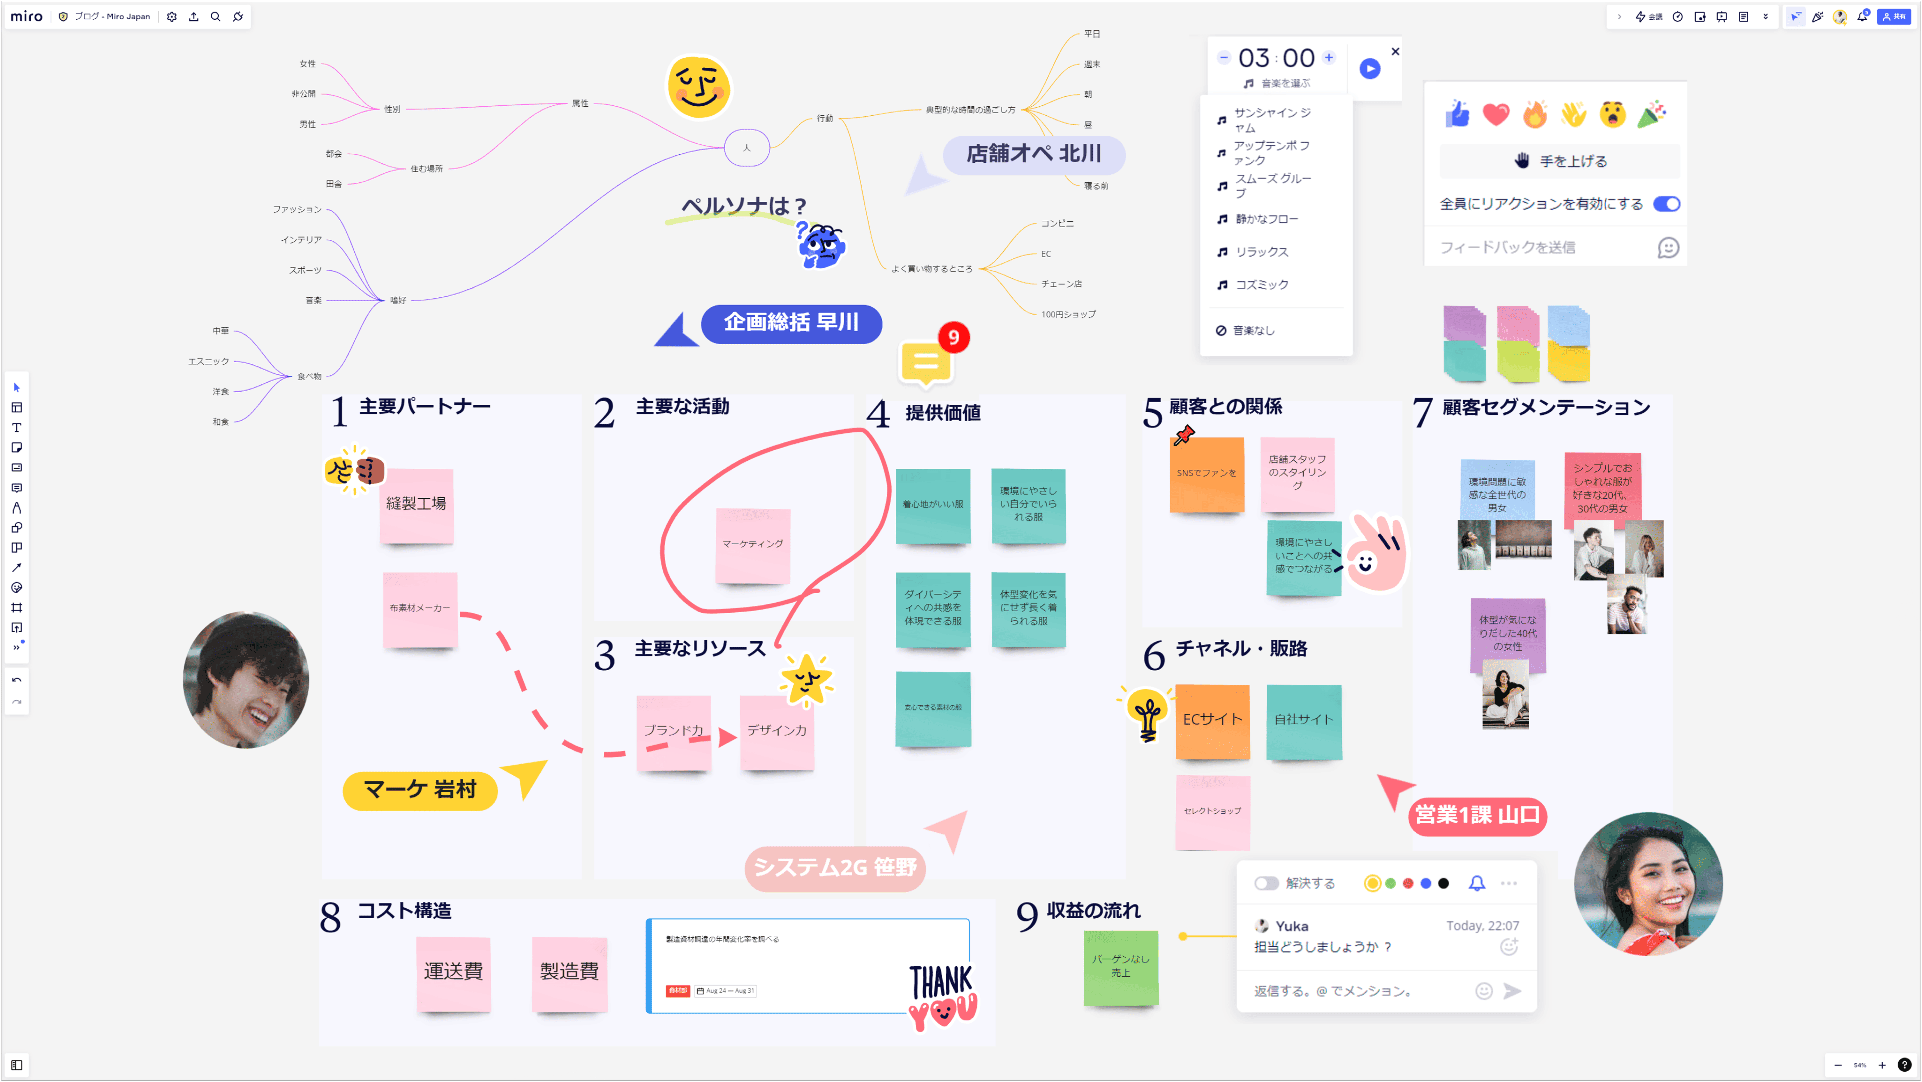Image resolution: width=1922 pixels, height=1082 pixels.
Task: Open notifications via the bell icon
Action: click(x=1862, y=16)
